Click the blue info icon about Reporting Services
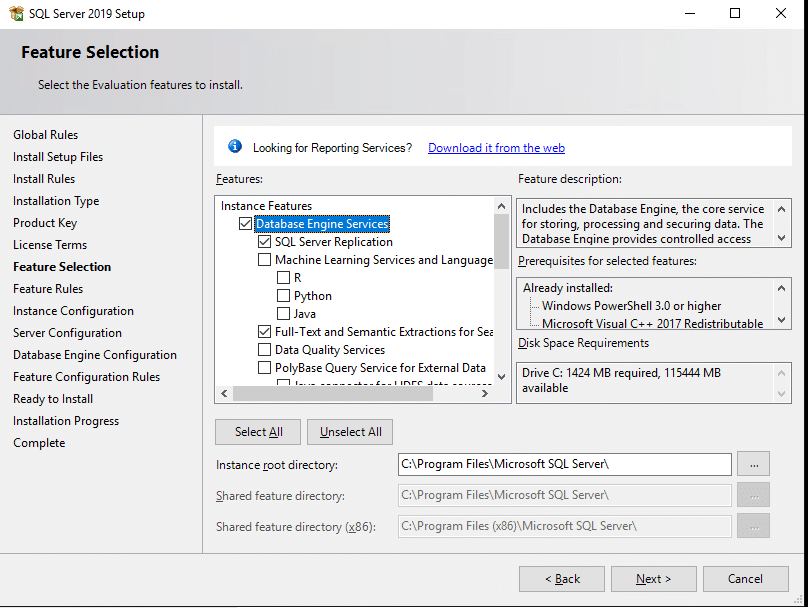Screen dimensions: 808x608 (x=235, y=145)
